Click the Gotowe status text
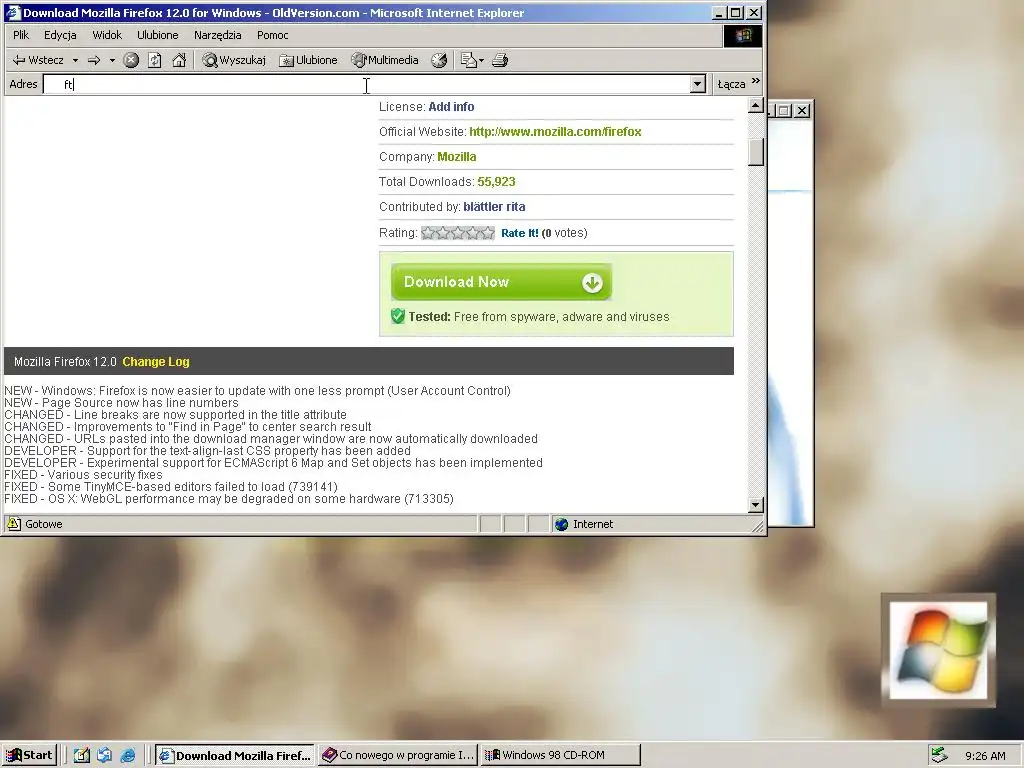The height and width of the screenshot is (768, 1024). coord(44,524)
